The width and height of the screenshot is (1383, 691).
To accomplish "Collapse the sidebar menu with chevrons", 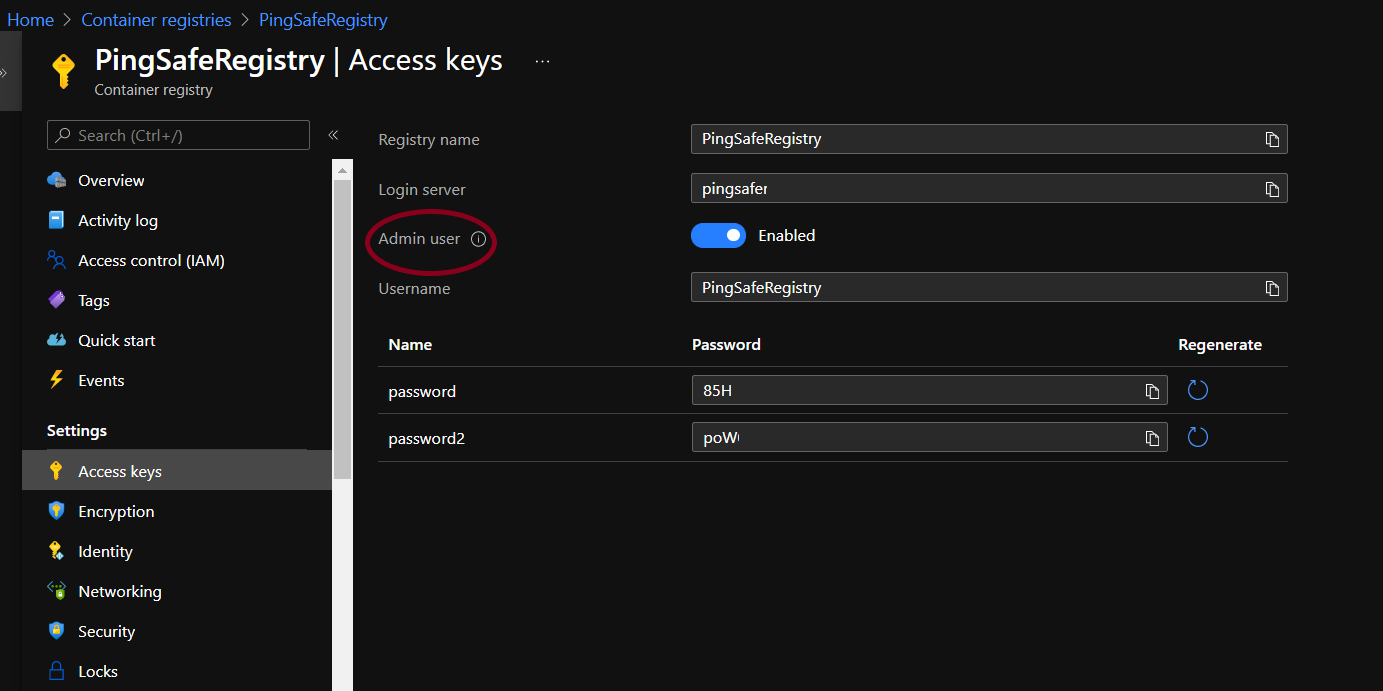I will pyautogui.click(x=333, y=135).
